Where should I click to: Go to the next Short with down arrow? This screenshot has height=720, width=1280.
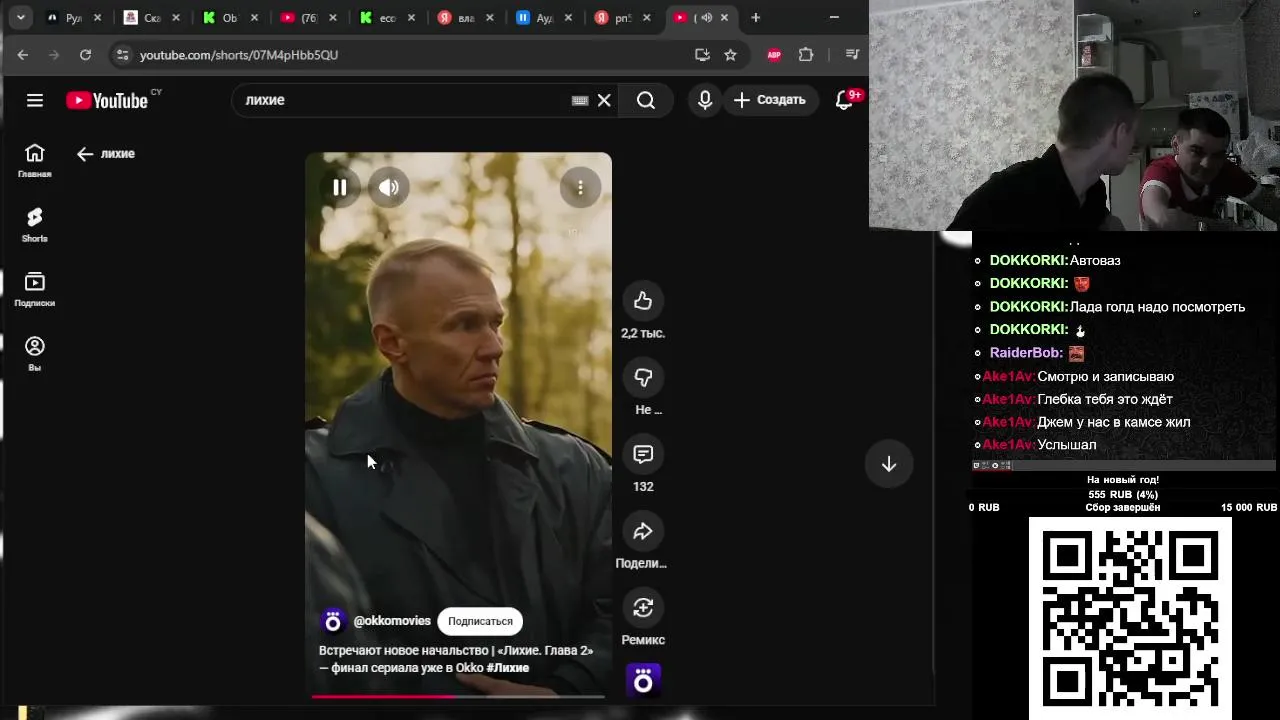tap(889, 464)
